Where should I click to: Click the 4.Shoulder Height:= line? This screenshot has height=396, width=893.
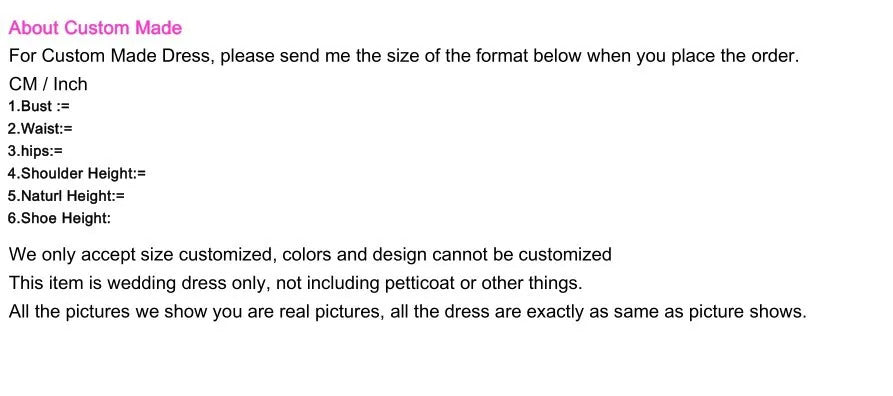[77, 173]
